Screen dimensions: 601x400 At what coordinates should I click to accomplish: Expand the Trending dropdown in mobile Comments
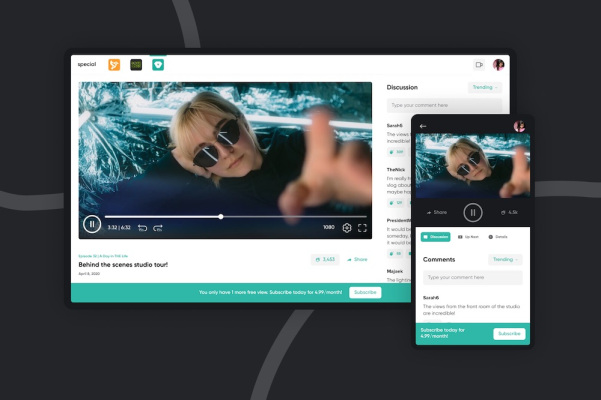point(505,259)
